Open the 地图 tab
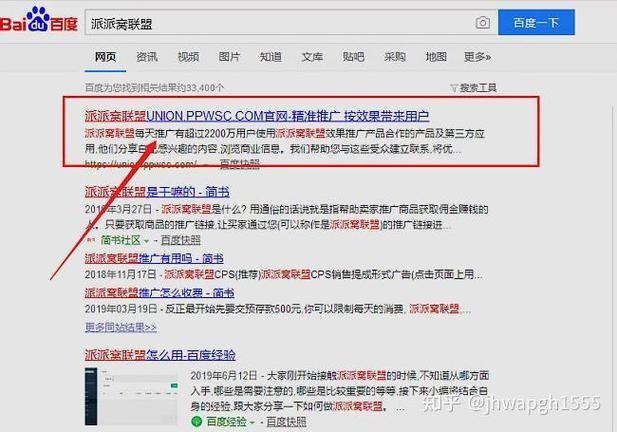Viewport: 617px width, 432px height. [436, 57]
